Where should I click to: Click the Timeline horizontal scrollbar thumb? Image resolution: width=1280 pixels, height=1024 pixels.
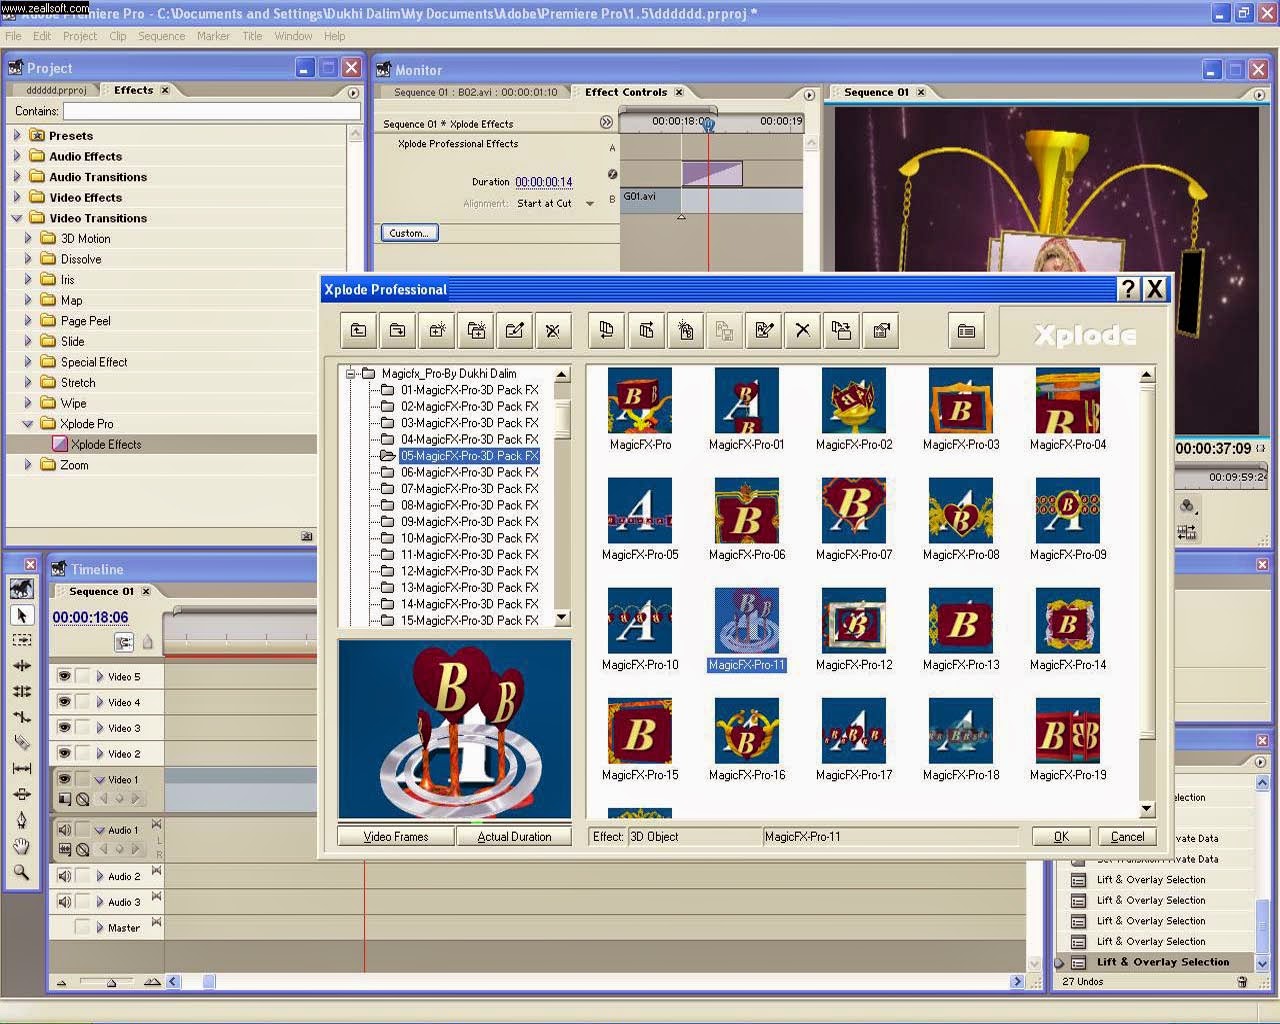209,982
